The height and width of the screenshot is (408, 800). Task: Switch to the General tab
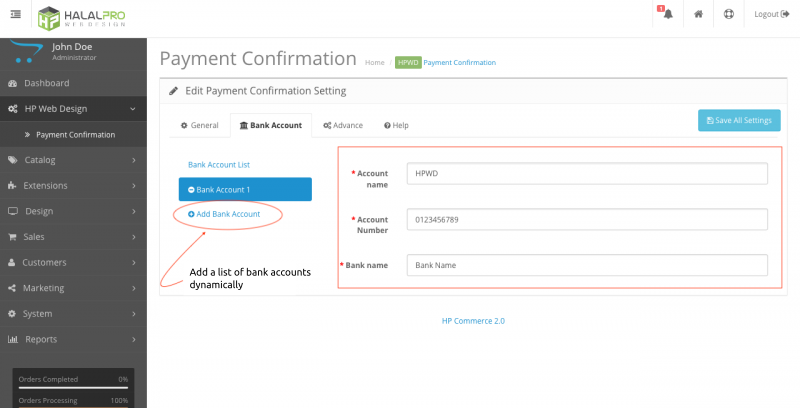[198, 126]
